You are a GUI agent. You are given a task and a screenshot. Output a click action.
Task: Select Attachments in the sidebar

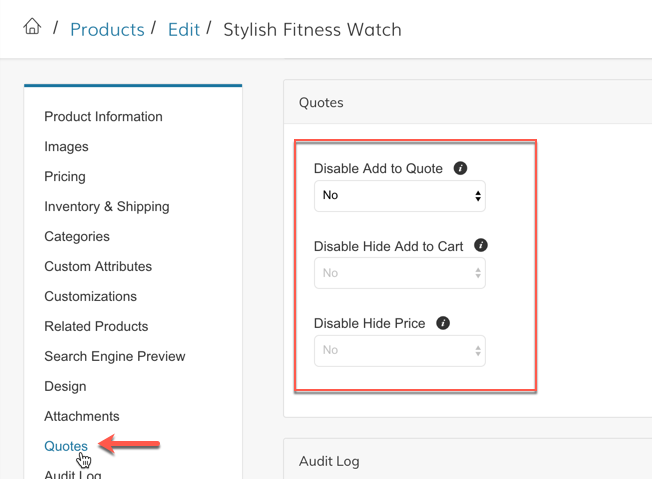pyautogui.click(x=81, y=417)
